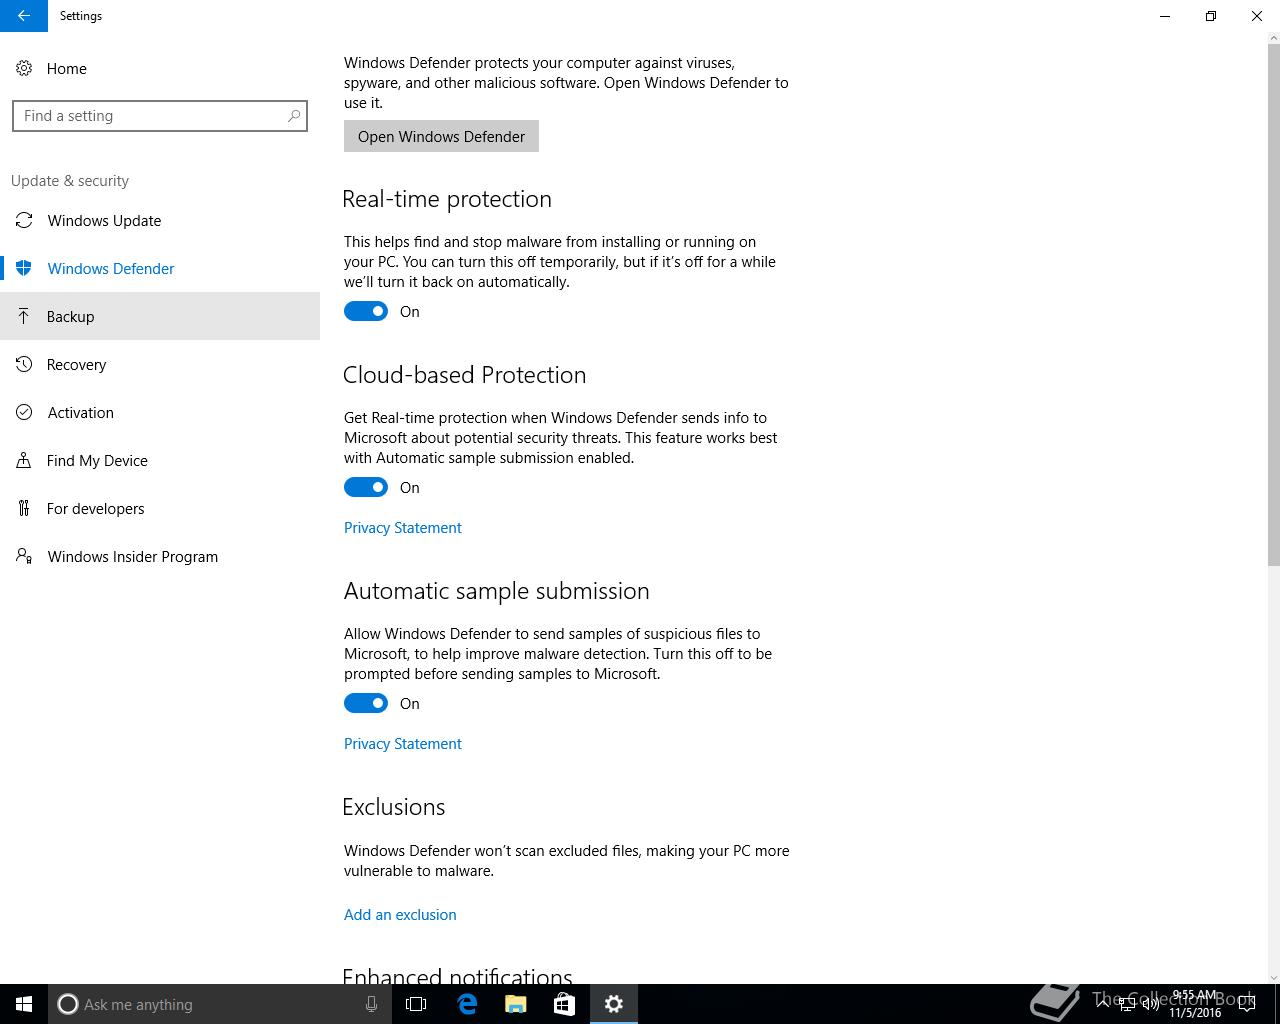Open the Recovery settings page
Screen dimensions: 1280x1024
click(x=160, y=364)
